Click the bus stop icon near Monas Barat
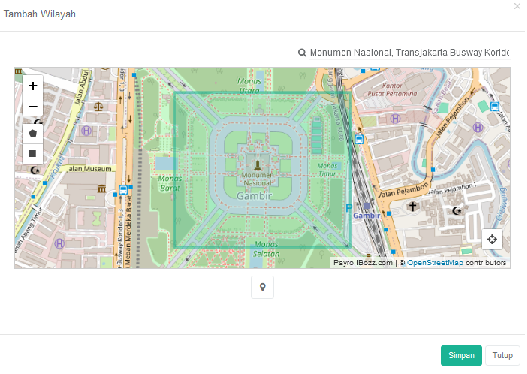The image size is (527, 374). (123, 190)
